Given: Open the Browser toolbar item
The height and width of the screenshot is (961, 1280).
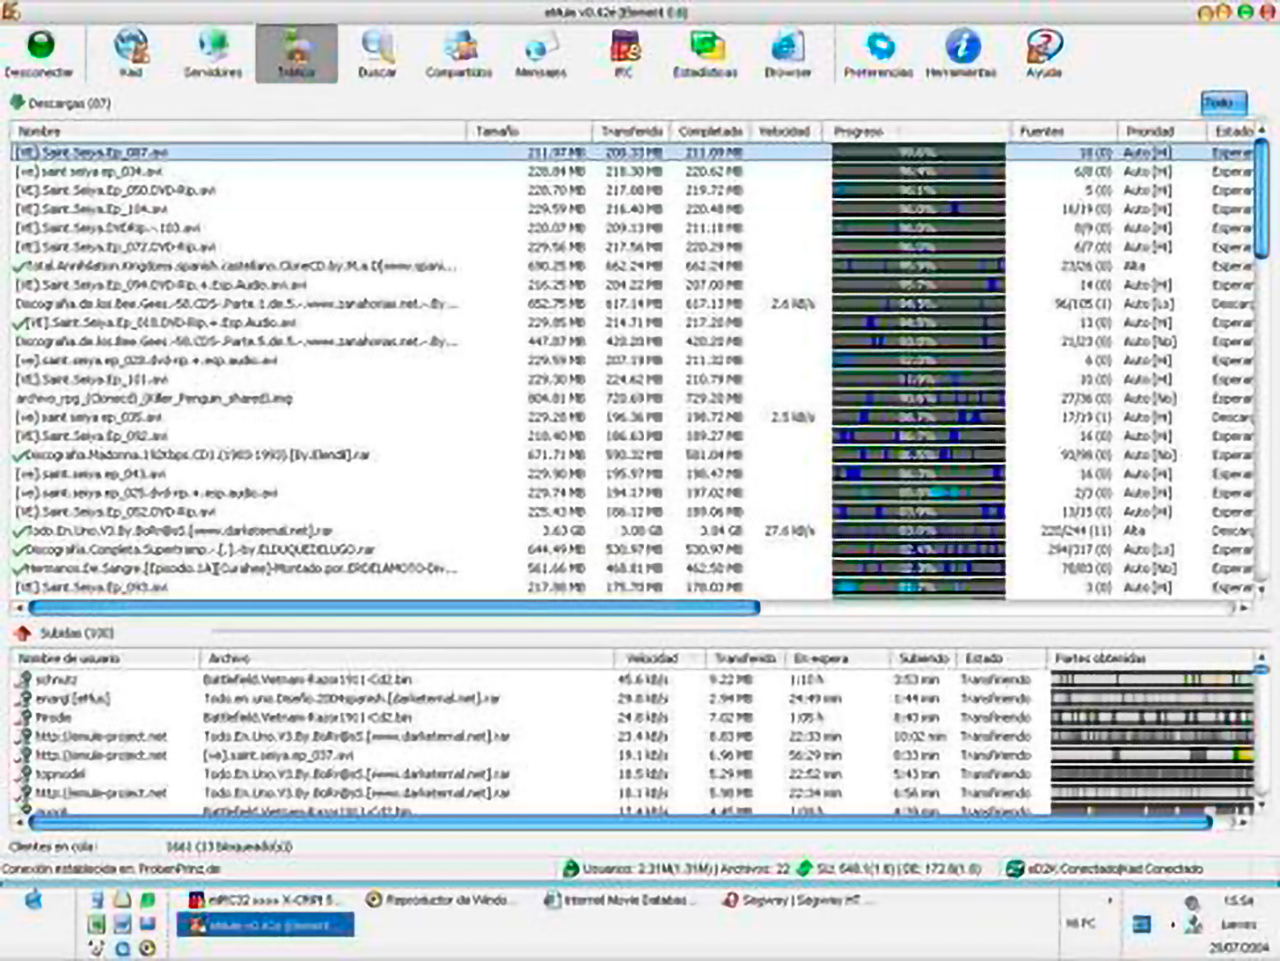Looking at the screenshot, I should [x=787, y=53].
